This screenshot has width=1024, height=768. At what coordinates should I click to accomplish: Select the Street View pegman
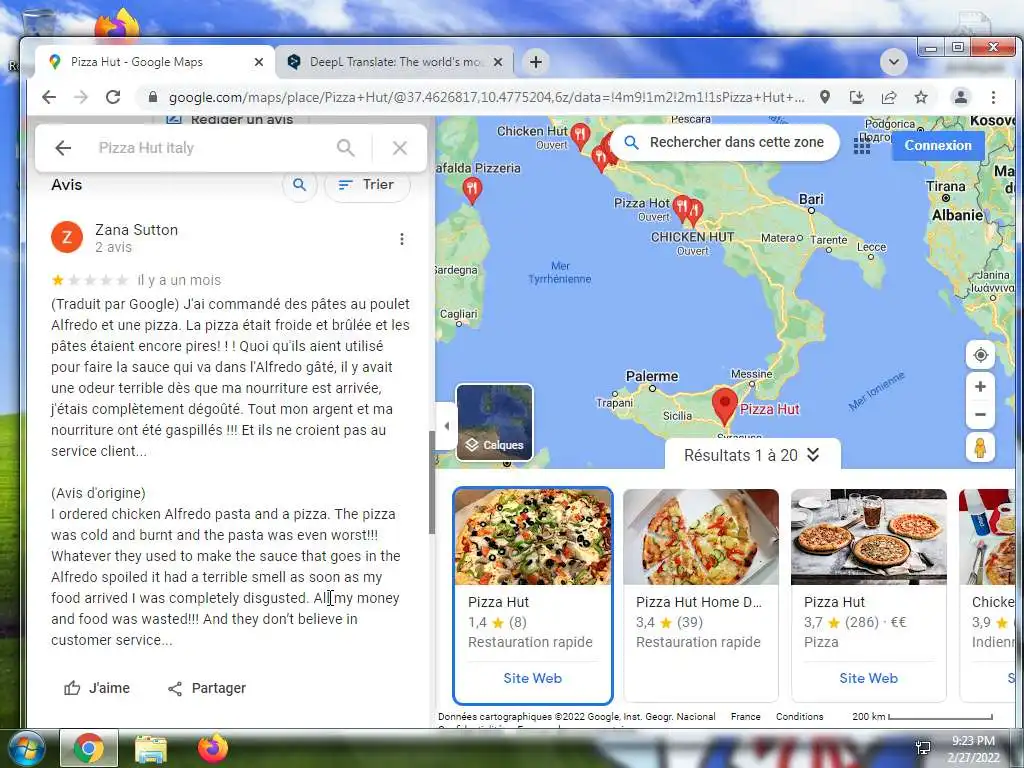[x=980, y=448]
